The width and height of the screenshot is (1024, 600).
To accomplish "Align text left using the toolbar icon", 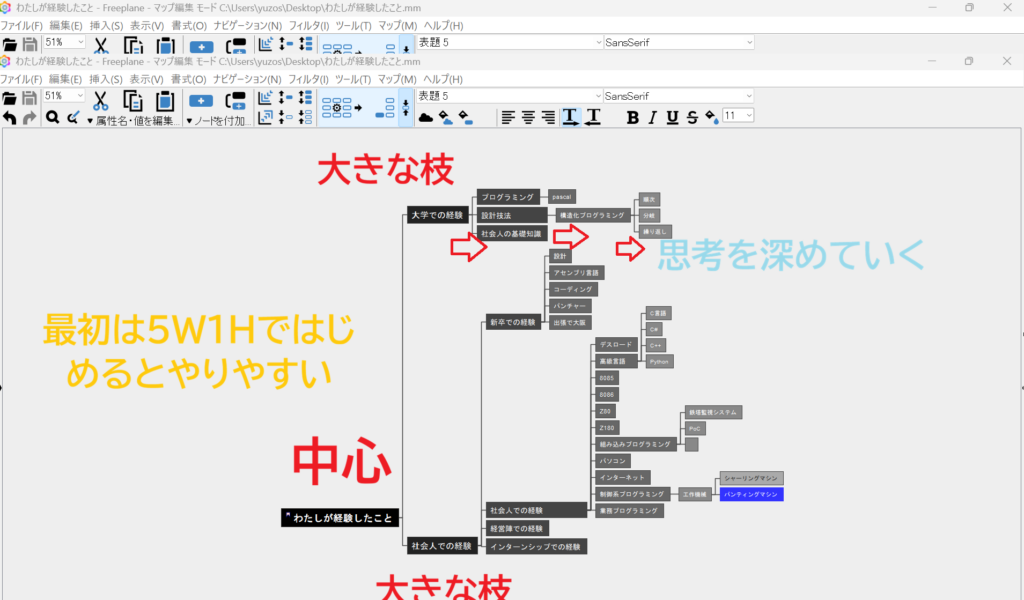I will point(508,117).
